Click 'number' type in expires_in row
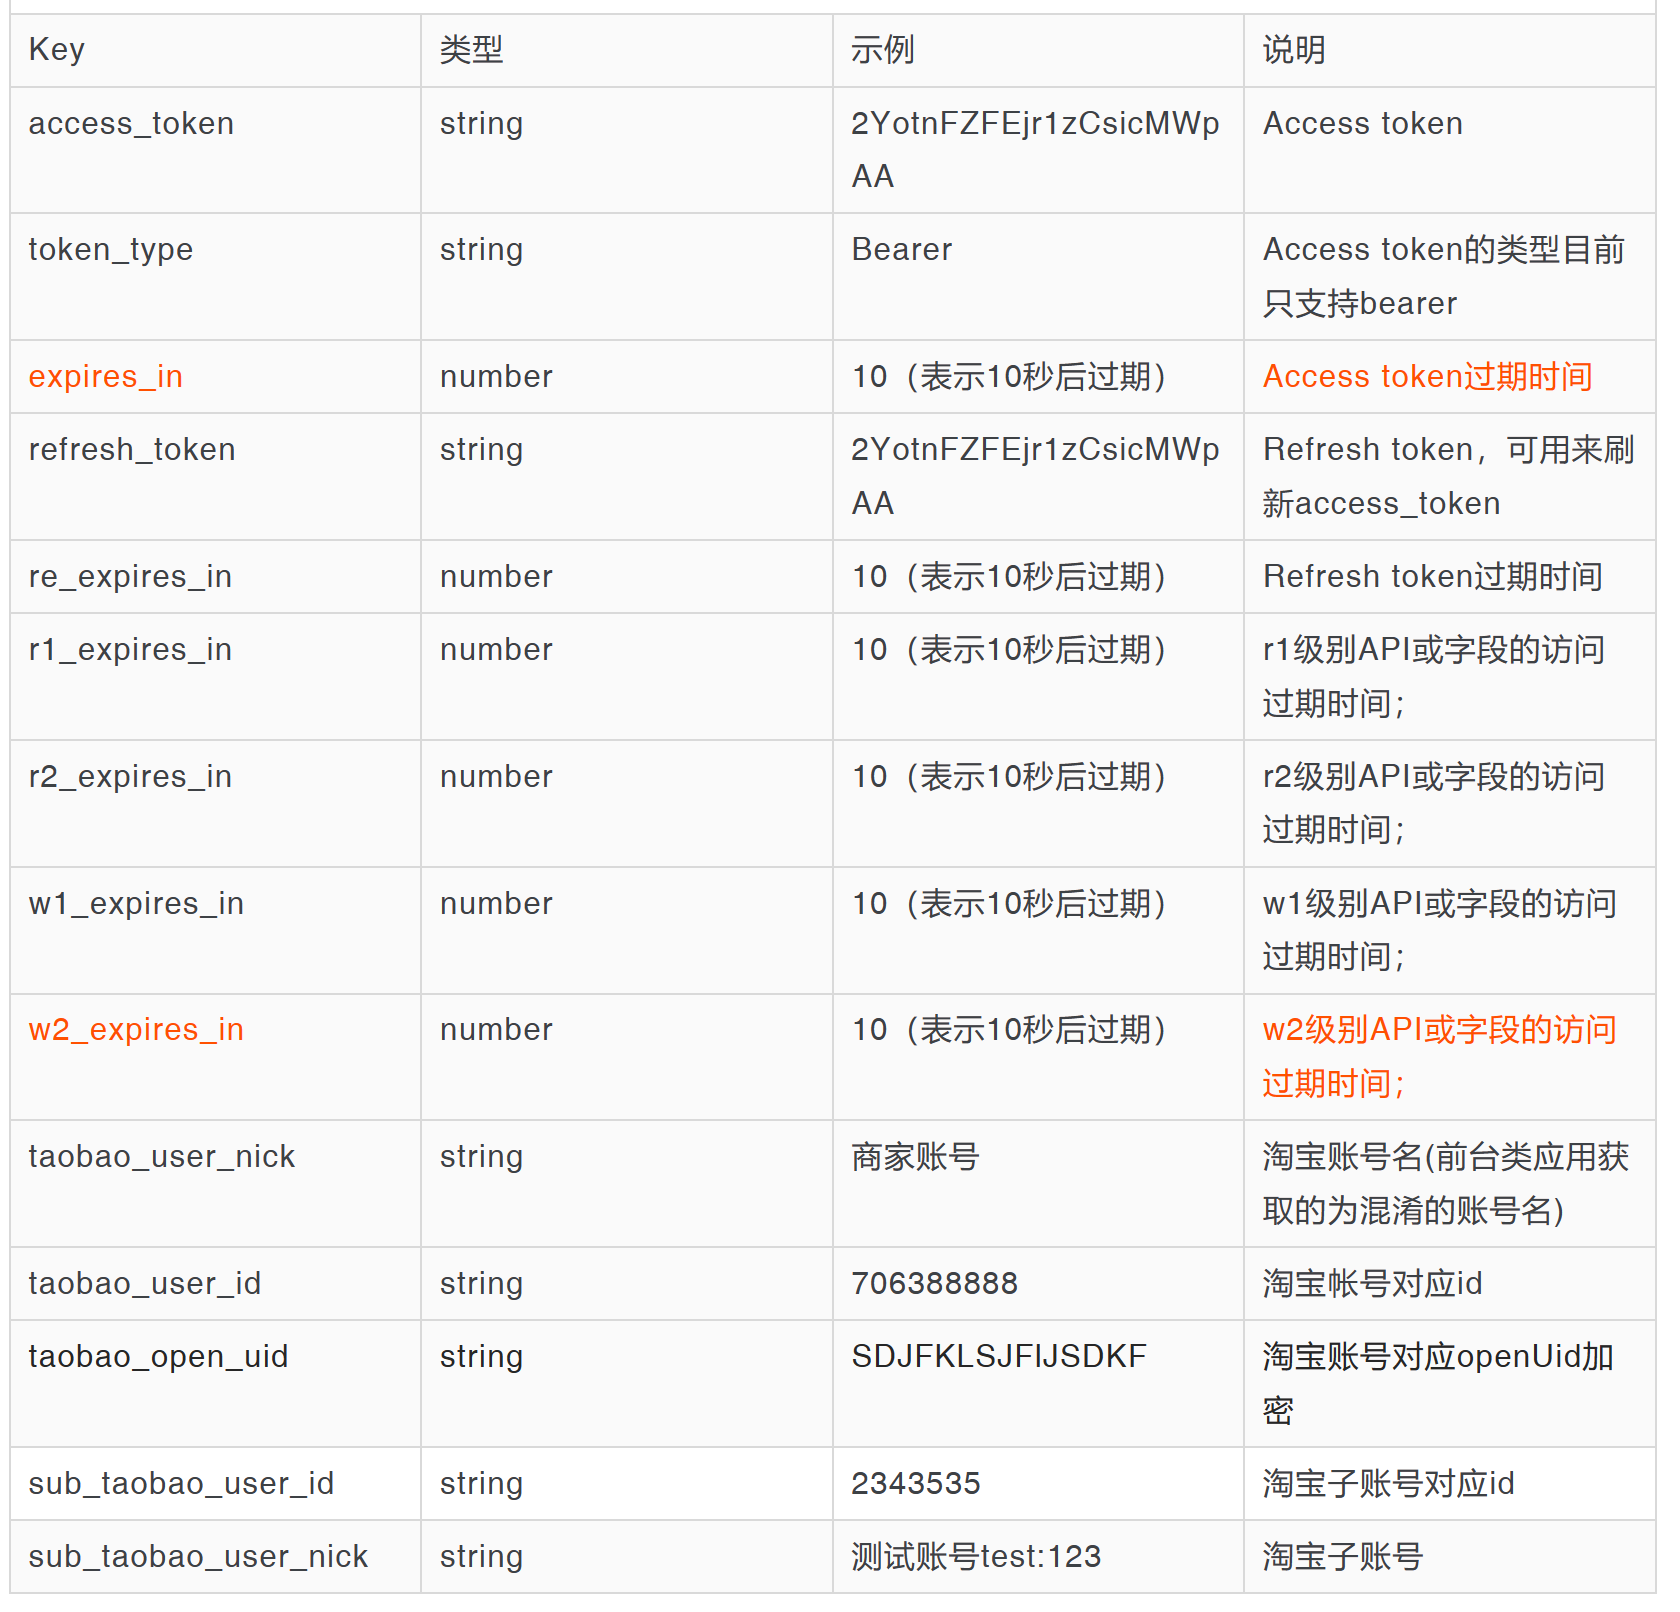 pyautogui.click(x=497, y=377)
